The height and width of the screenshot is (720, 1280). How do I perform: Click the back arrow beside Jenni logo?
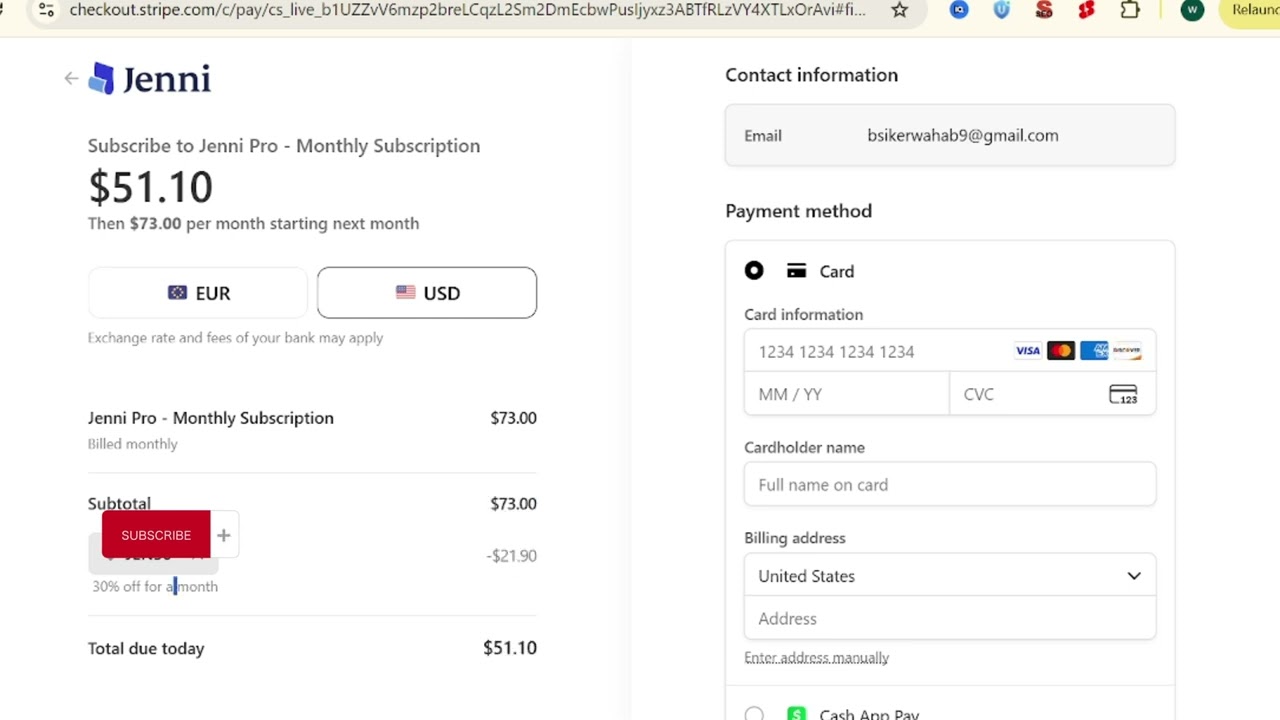(71, 78)
